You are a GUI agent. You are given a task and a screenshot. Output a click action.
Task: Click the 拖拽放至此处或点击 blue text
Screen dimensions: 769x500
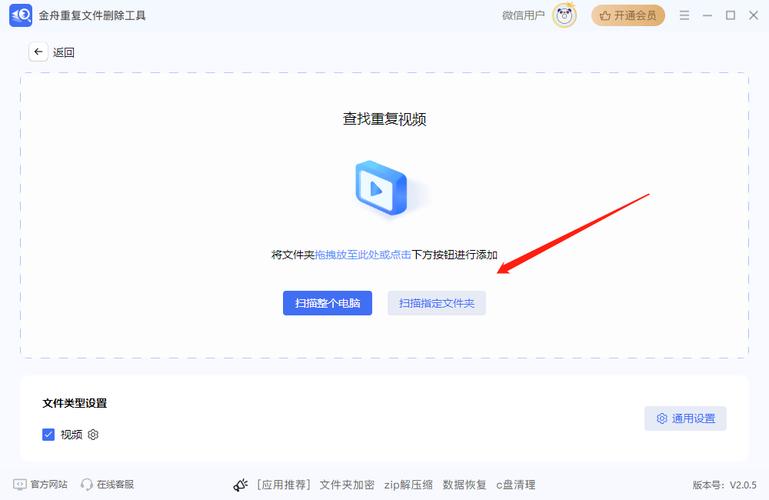(x=363, y=254)
